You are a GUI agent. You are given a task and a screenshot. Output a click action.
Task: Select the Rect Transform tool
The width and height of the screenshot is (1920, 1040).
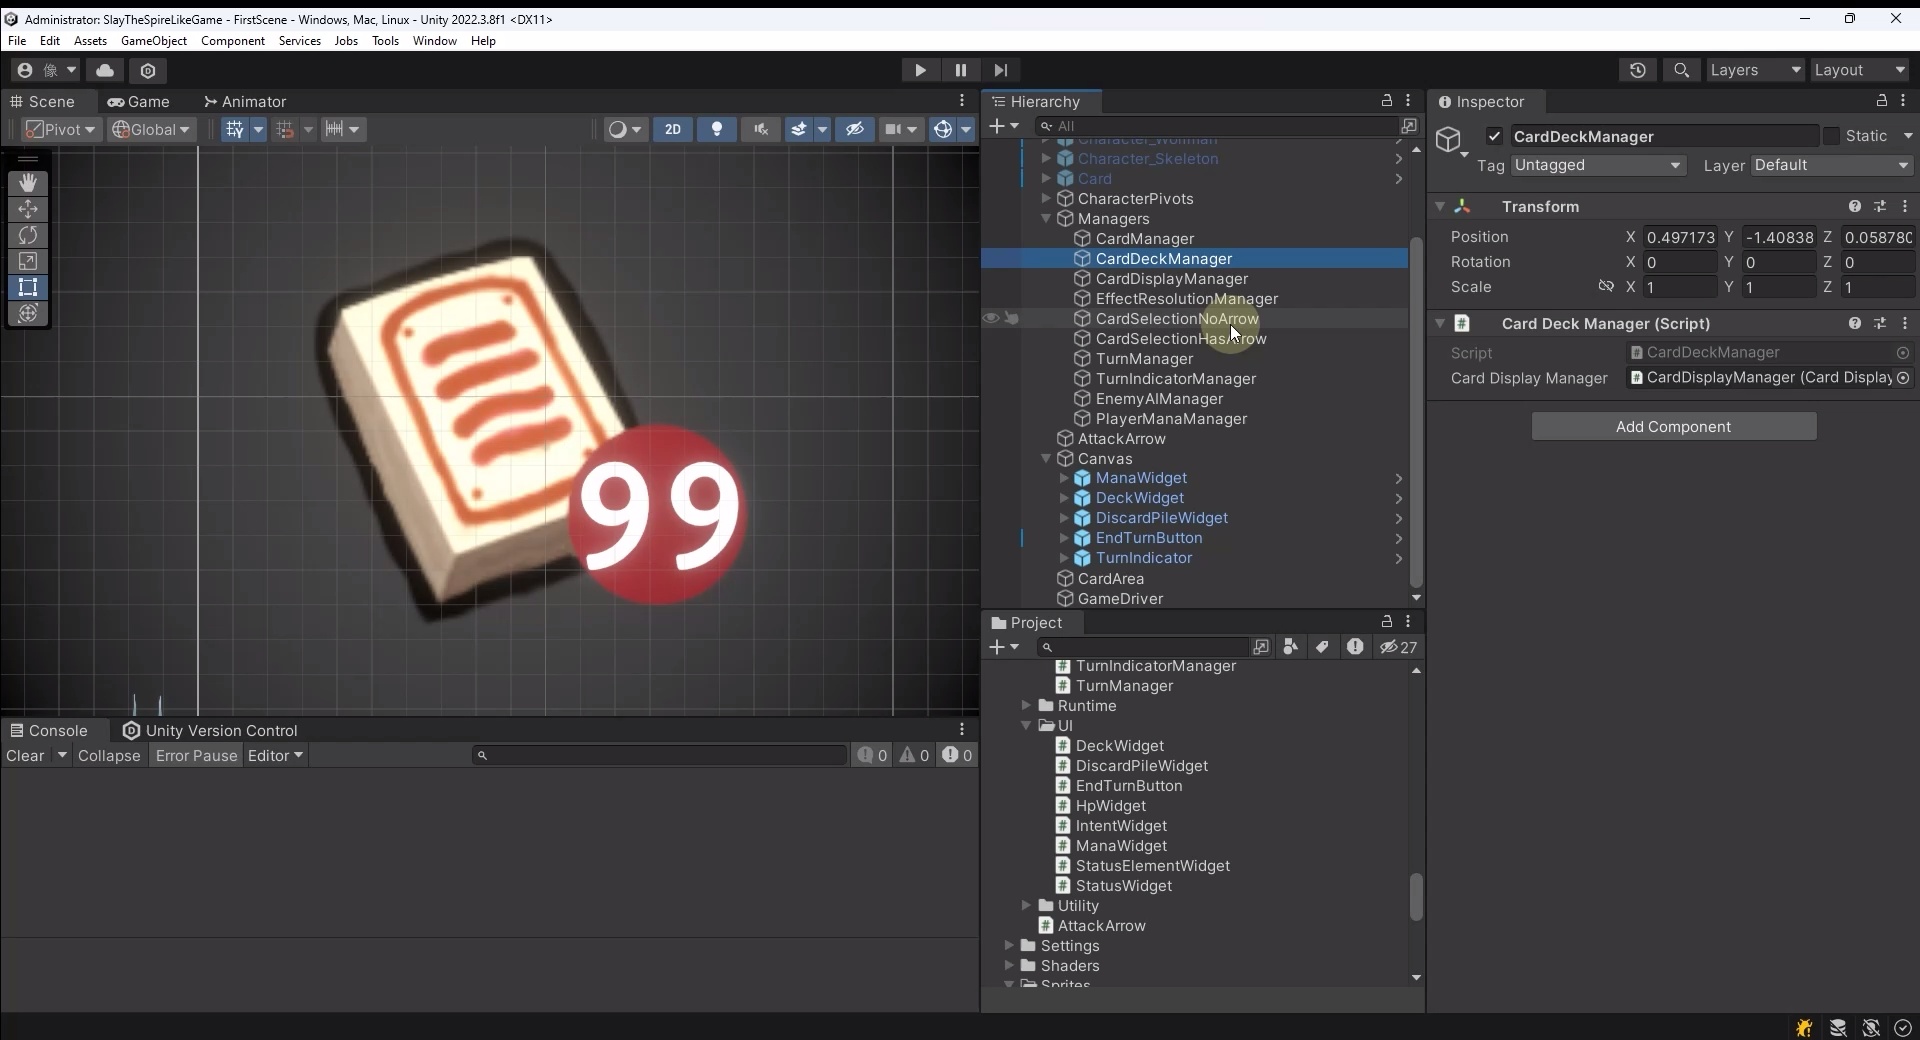click(x=28, y=287)
